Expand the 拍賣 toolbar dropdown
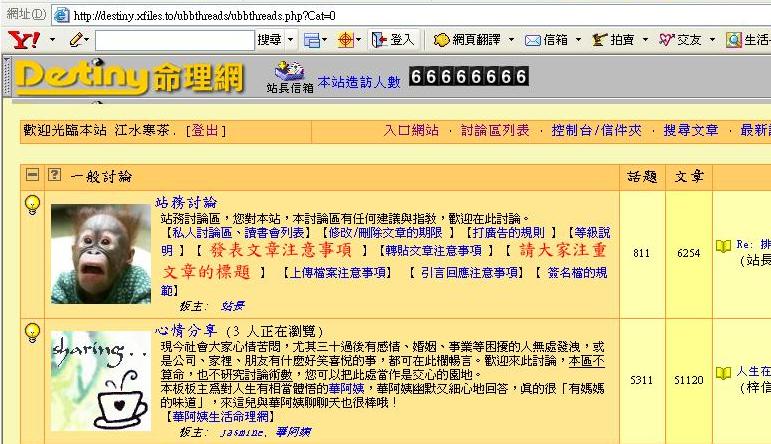The width and height of the screenshot is (771, 444). 645,40
